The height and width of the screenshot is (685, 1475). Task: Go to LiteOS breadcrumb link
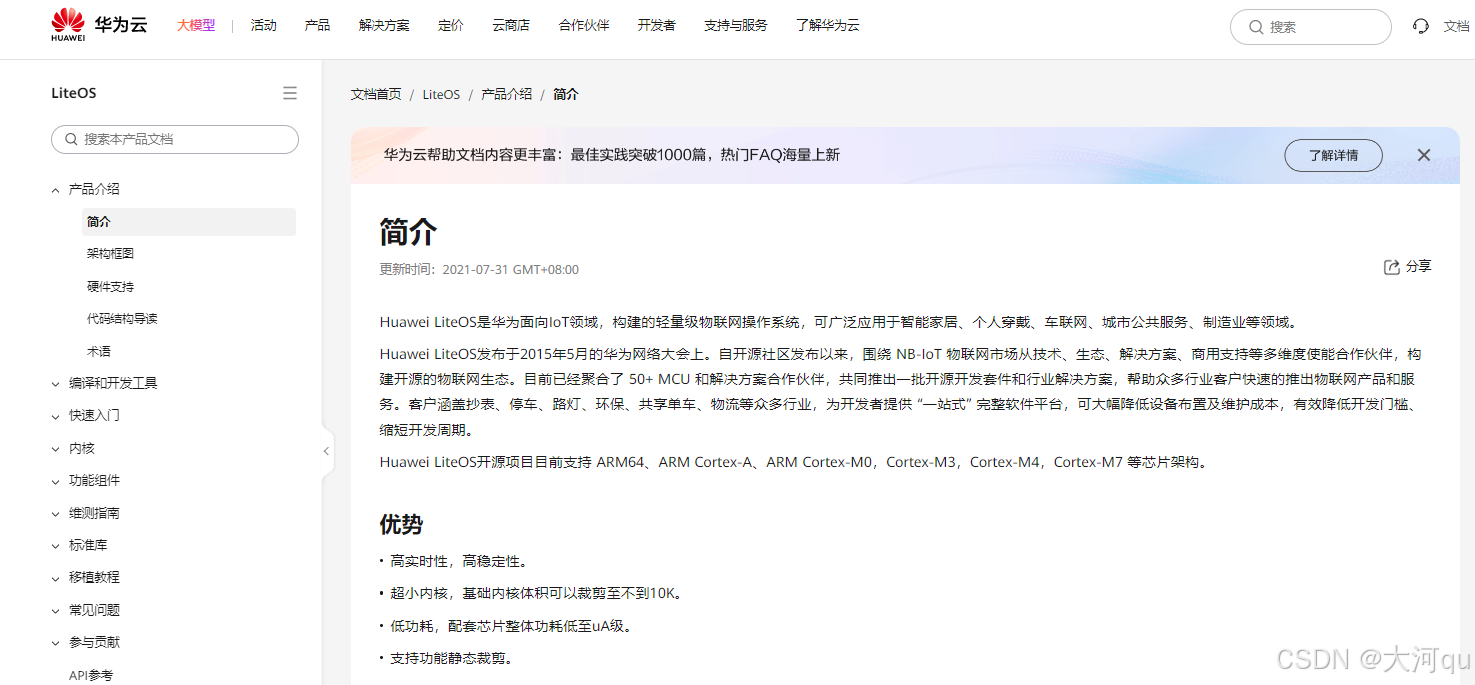tap(441, 94)
